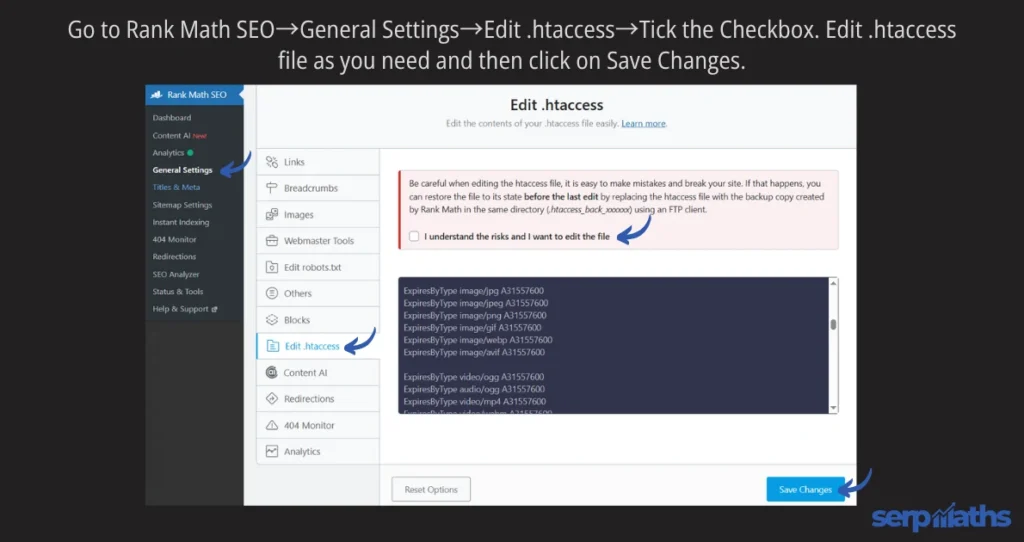Click the 'Edit .htaccess' page heading
1024x542 pixels.
(556, 104)
